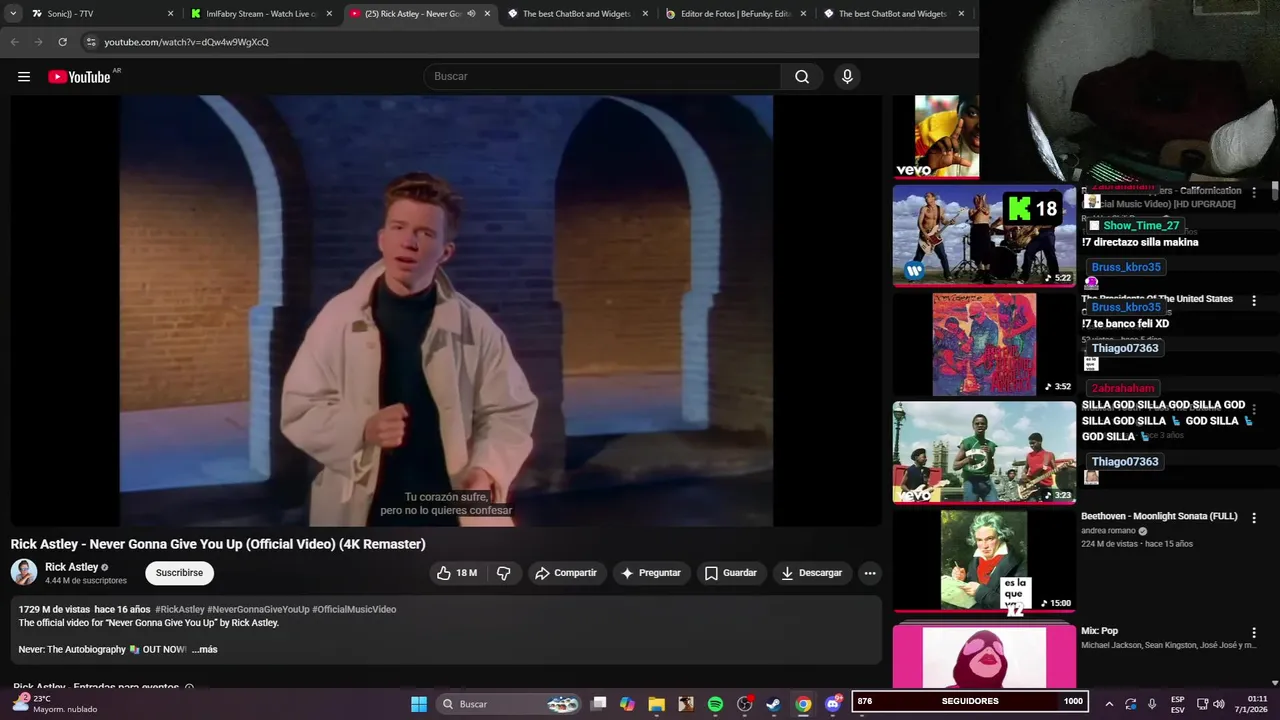The image size is (1280, 720).
Task: Open the "Mix: Pop" title link
Action: (1099, 631)
